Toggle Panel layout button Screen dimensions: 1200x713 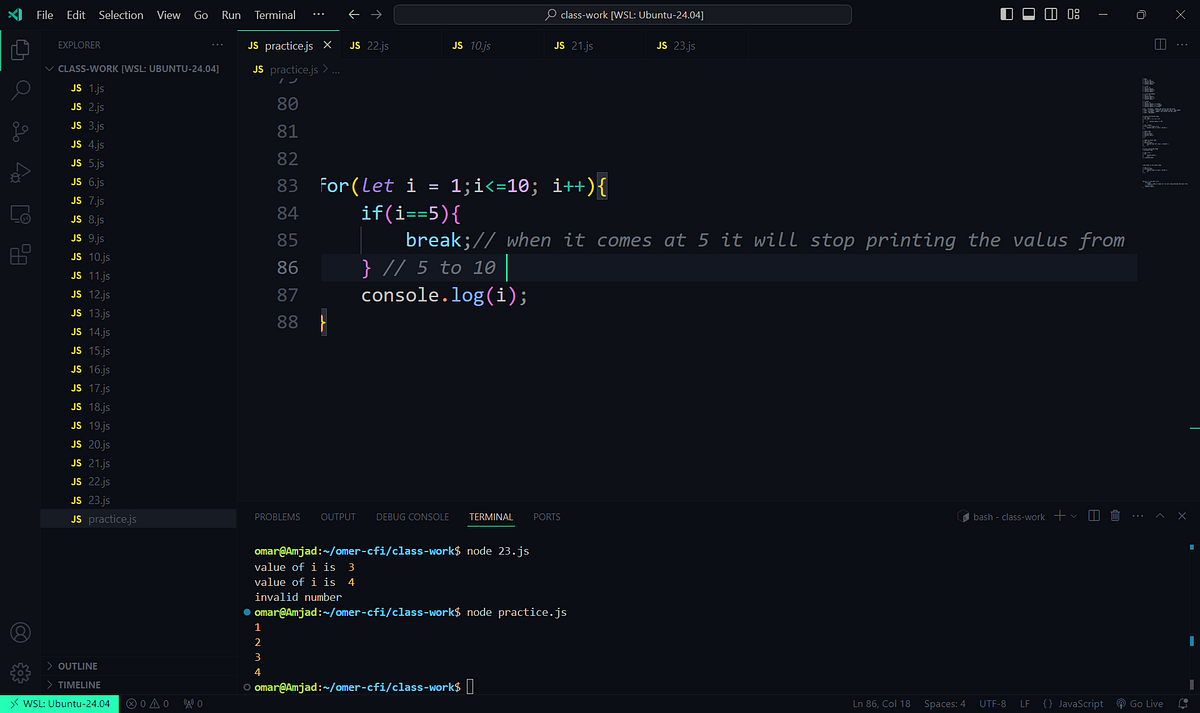click(x=1028, y=15)
